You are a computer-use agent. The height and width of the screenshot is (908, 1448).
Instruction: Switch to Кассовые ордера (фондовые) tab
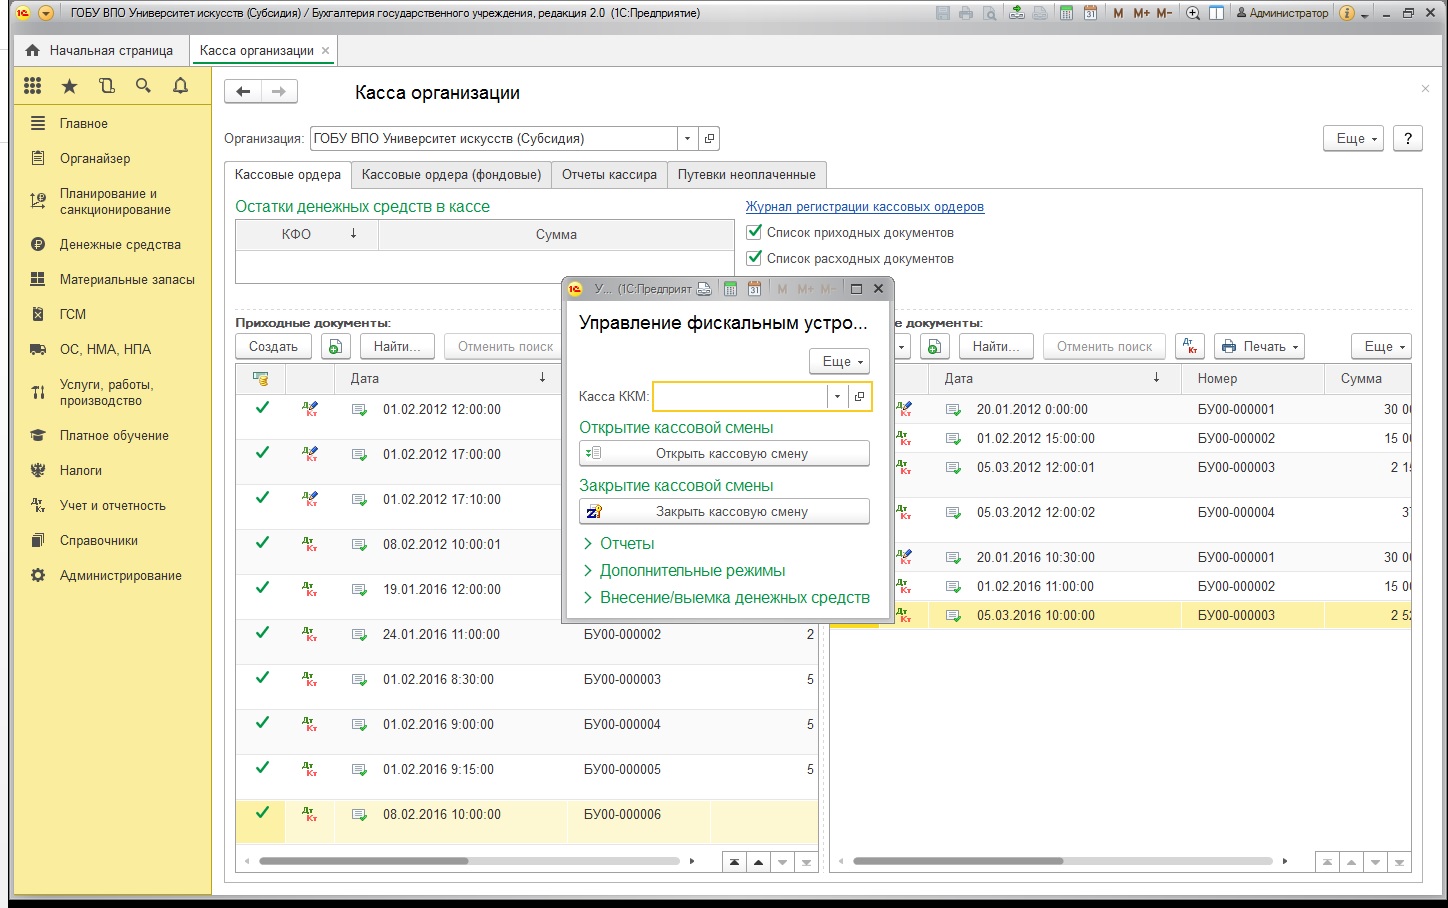(451, 174)
